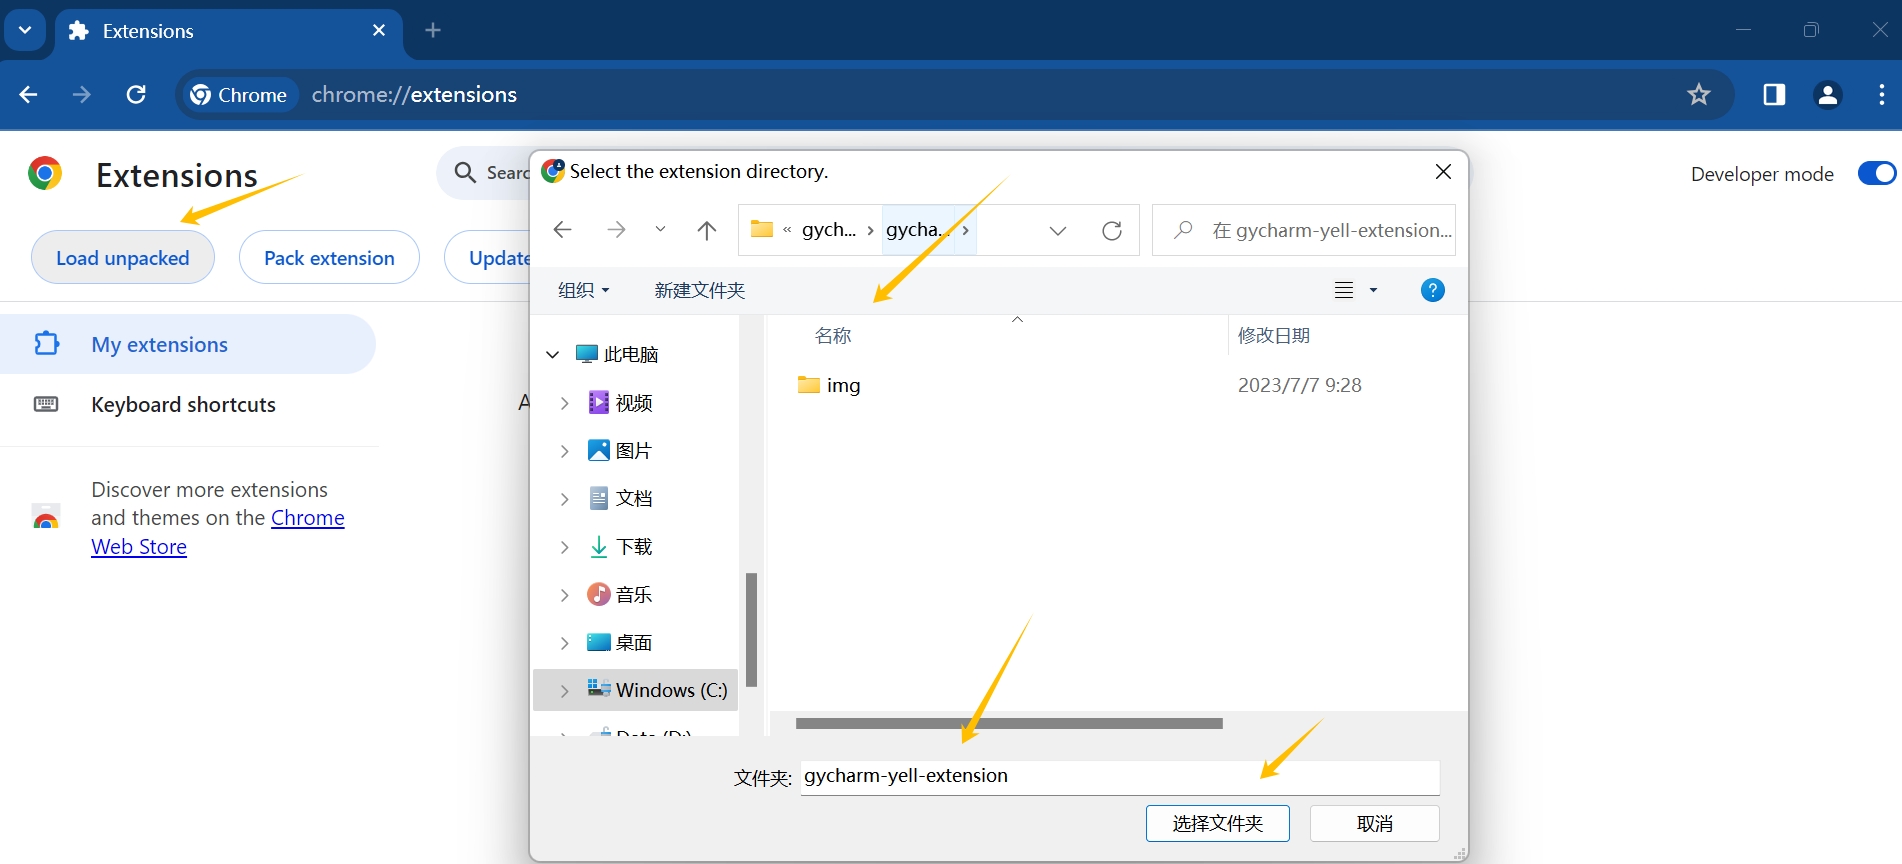Expand the address path history dropdown

(x=1058, y=231)
